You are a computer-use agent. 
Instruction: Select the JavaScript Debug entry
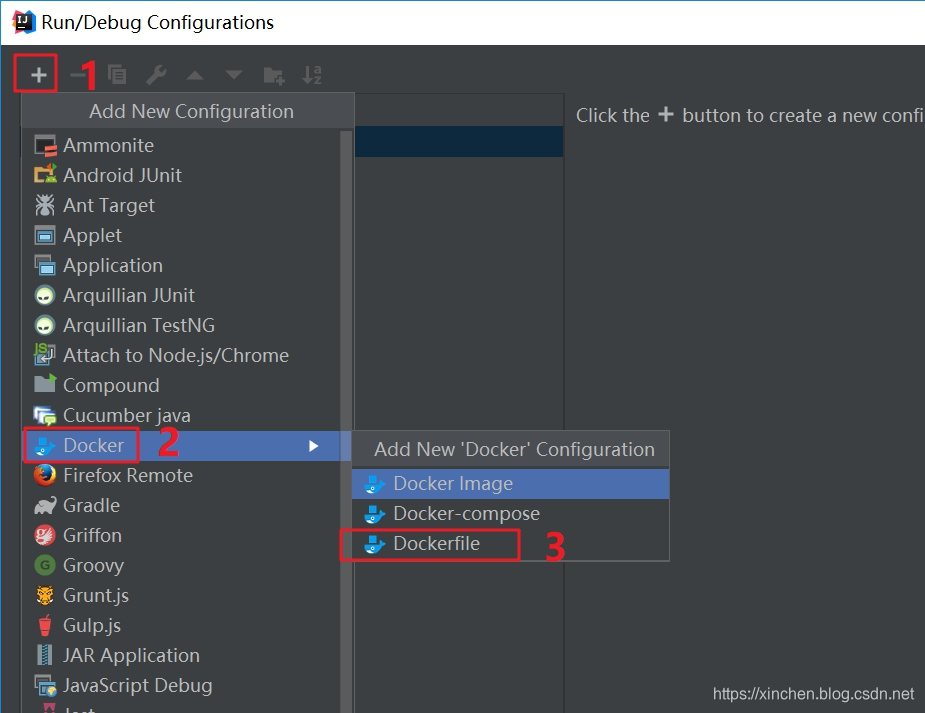[181, 685]
